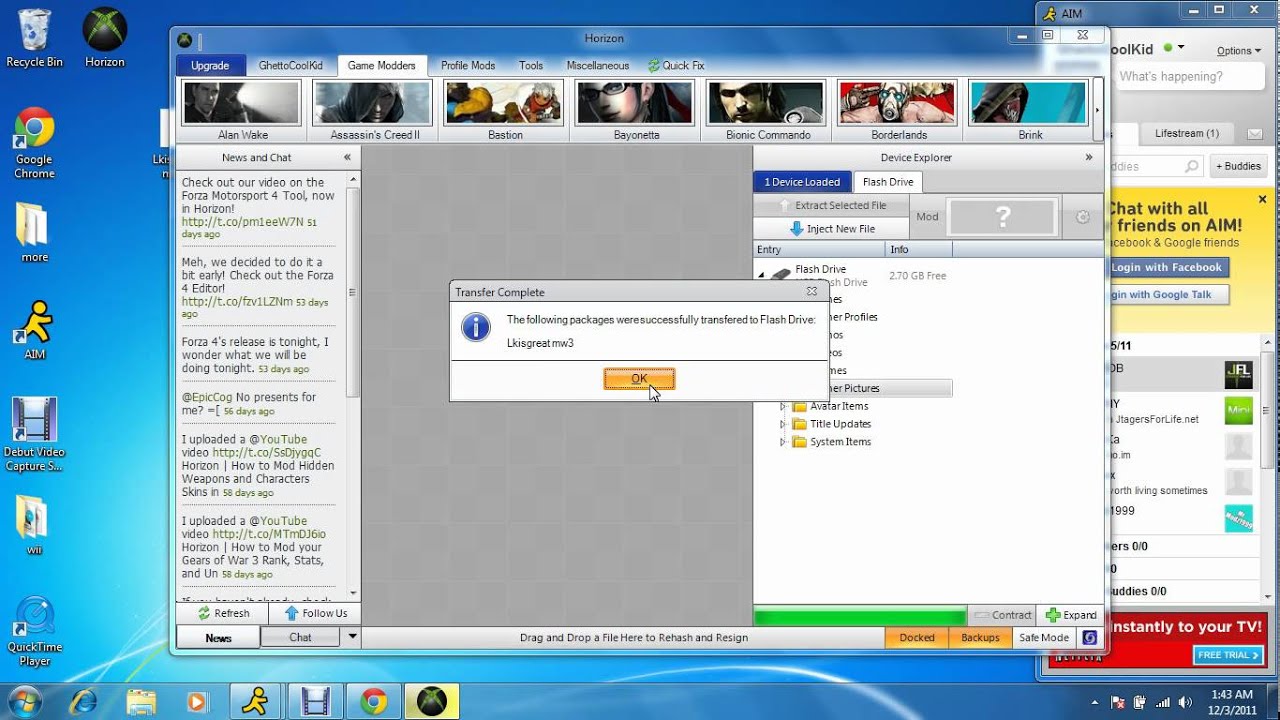The image size is (1280, 720).
Task: Open the pm1eeW7N tweet link
Action: pos(242,222)
